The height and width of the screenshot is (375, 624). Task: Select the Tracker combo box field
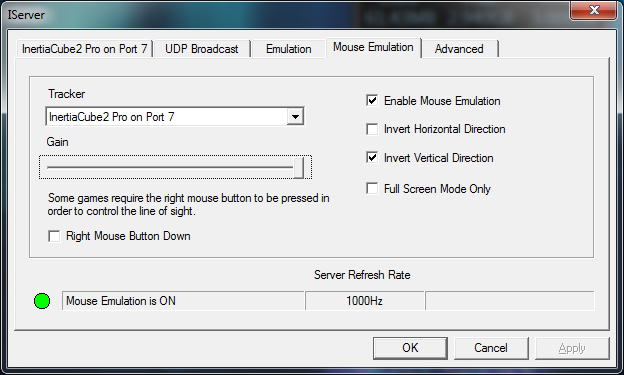coord(175,117)
